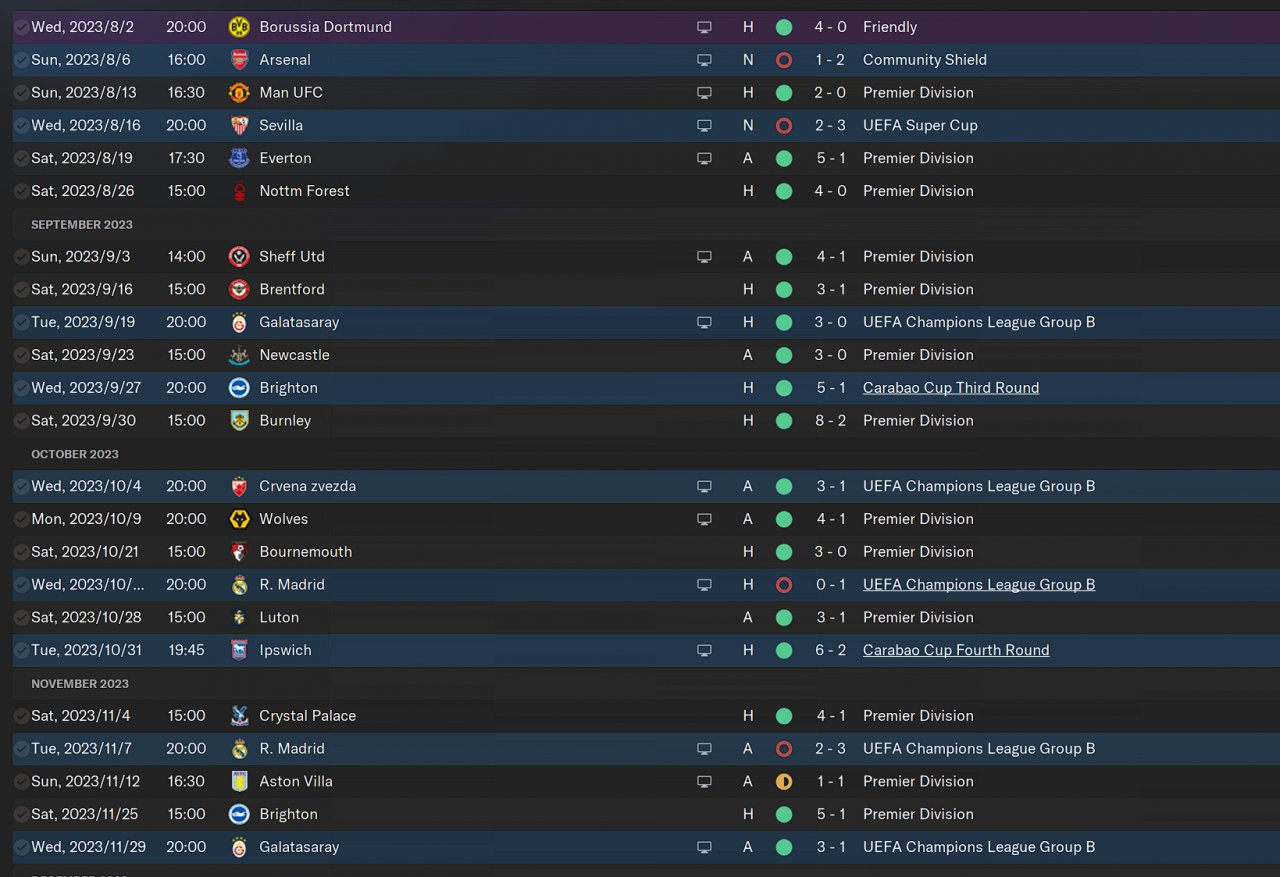Screen dimensions: 1280x877
Task: Click the NOVEMBER 2023 month header
Action: coord(80,684)
